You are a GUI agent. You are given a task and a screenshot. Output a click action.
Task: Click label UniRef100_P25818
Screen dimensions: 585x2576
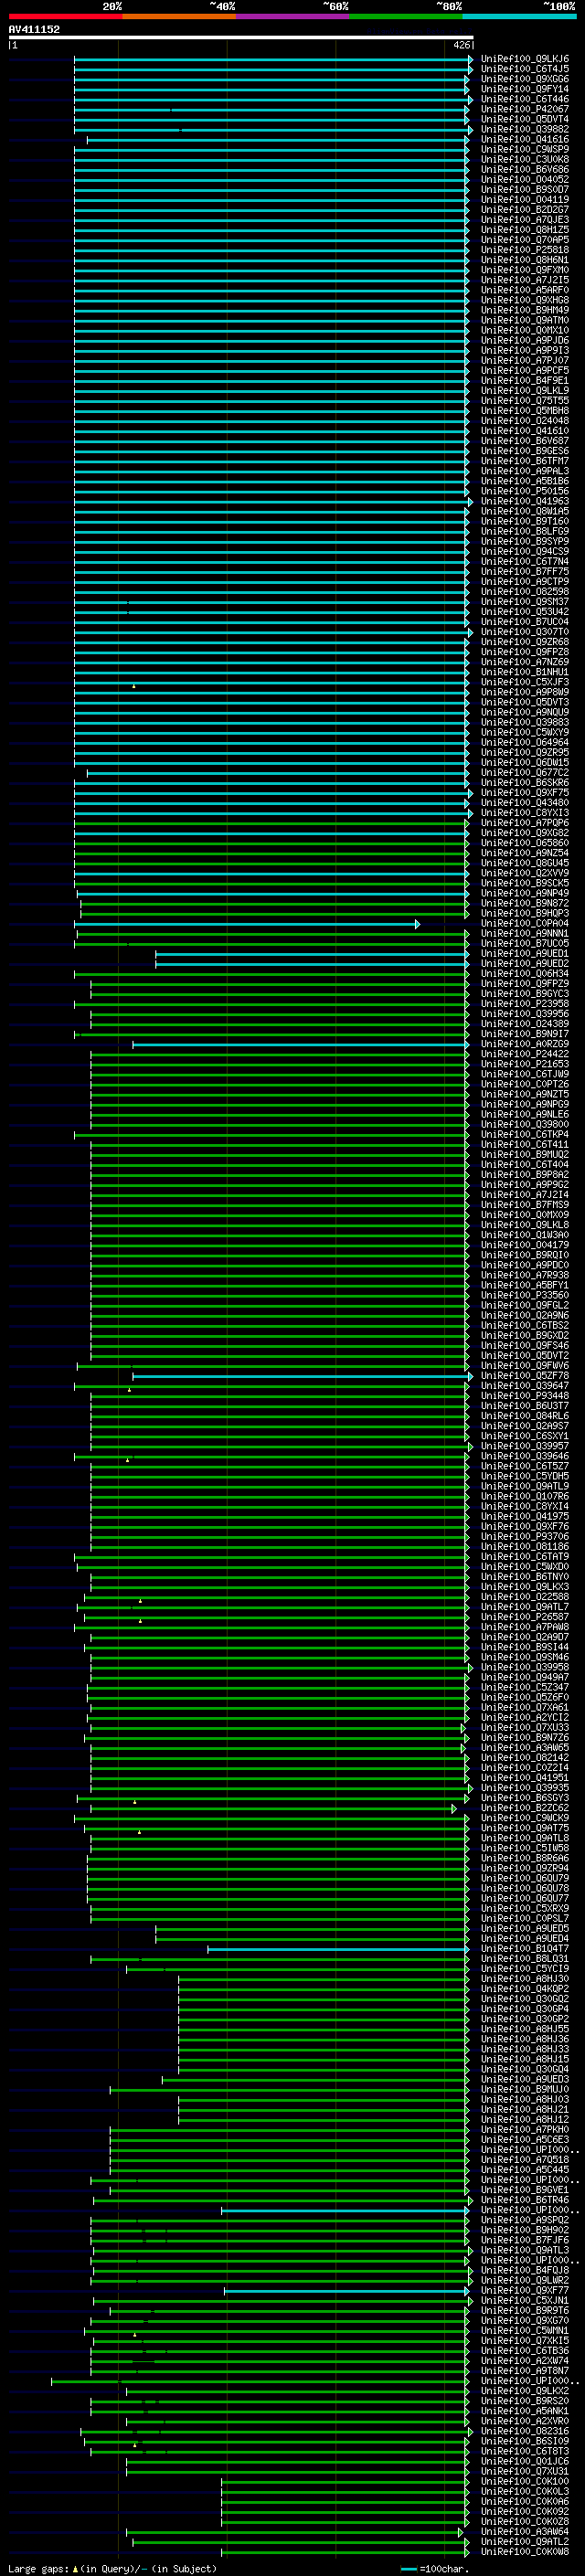(525, 250)
